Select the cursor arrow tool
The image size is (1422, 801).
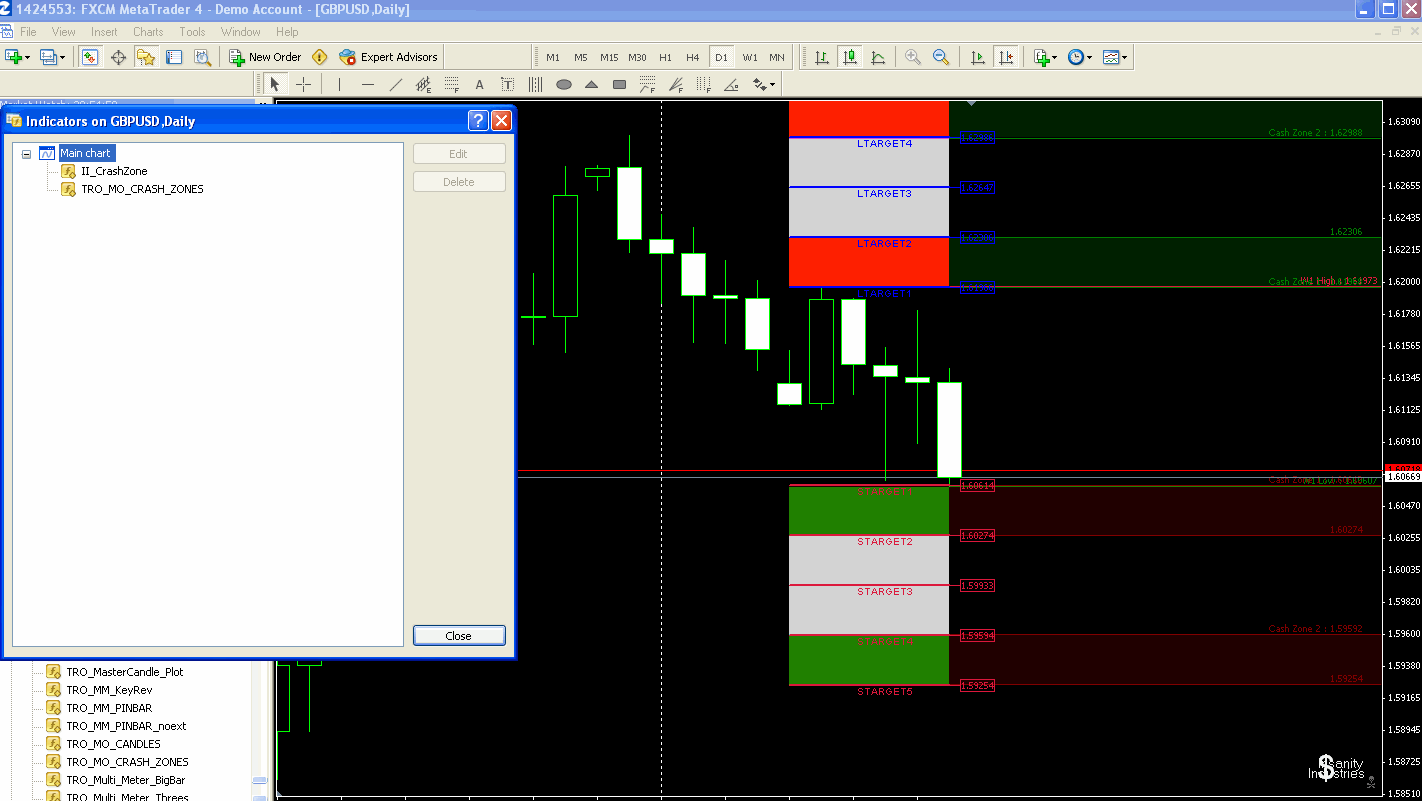275,85
